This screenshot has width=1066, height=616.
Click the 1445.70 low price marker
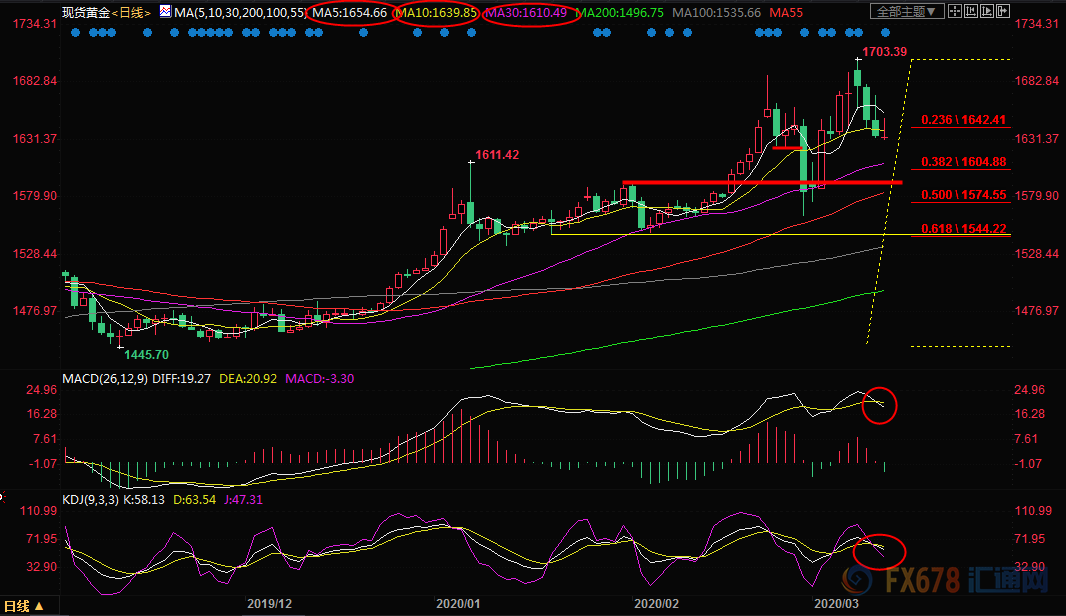tap(146, 355)
